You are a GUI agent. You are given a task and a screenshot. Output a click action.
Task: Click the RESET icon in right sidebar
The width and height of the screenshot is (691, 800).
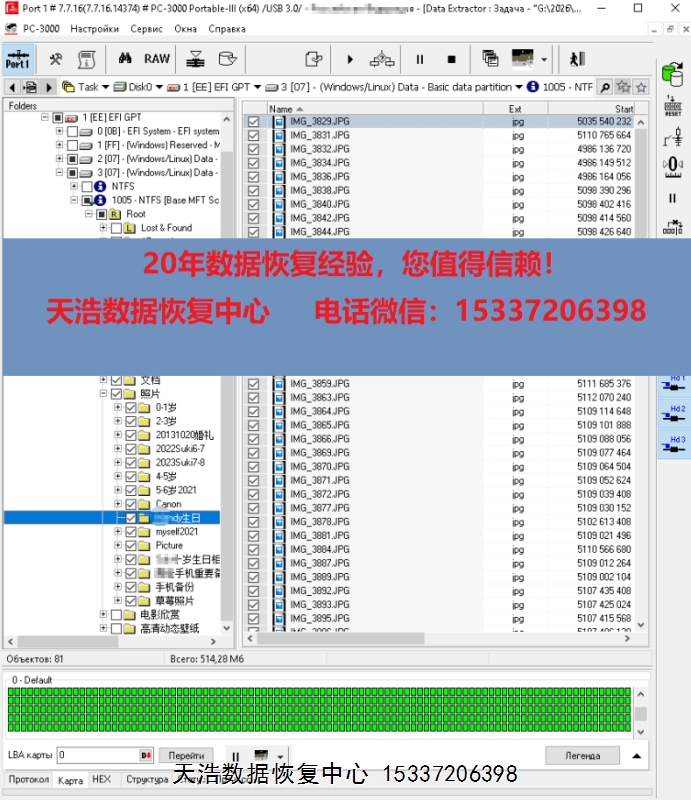(673, 105)
